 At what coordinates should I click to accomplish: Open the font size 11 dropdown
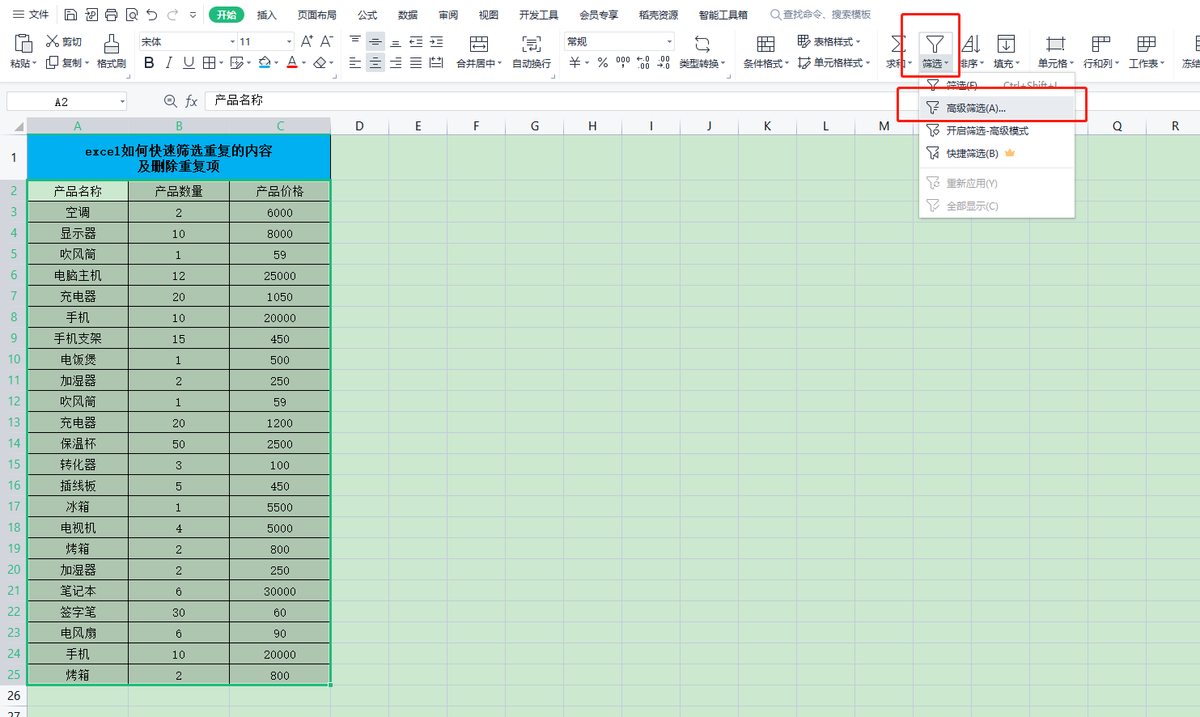[x=289, y=42]
